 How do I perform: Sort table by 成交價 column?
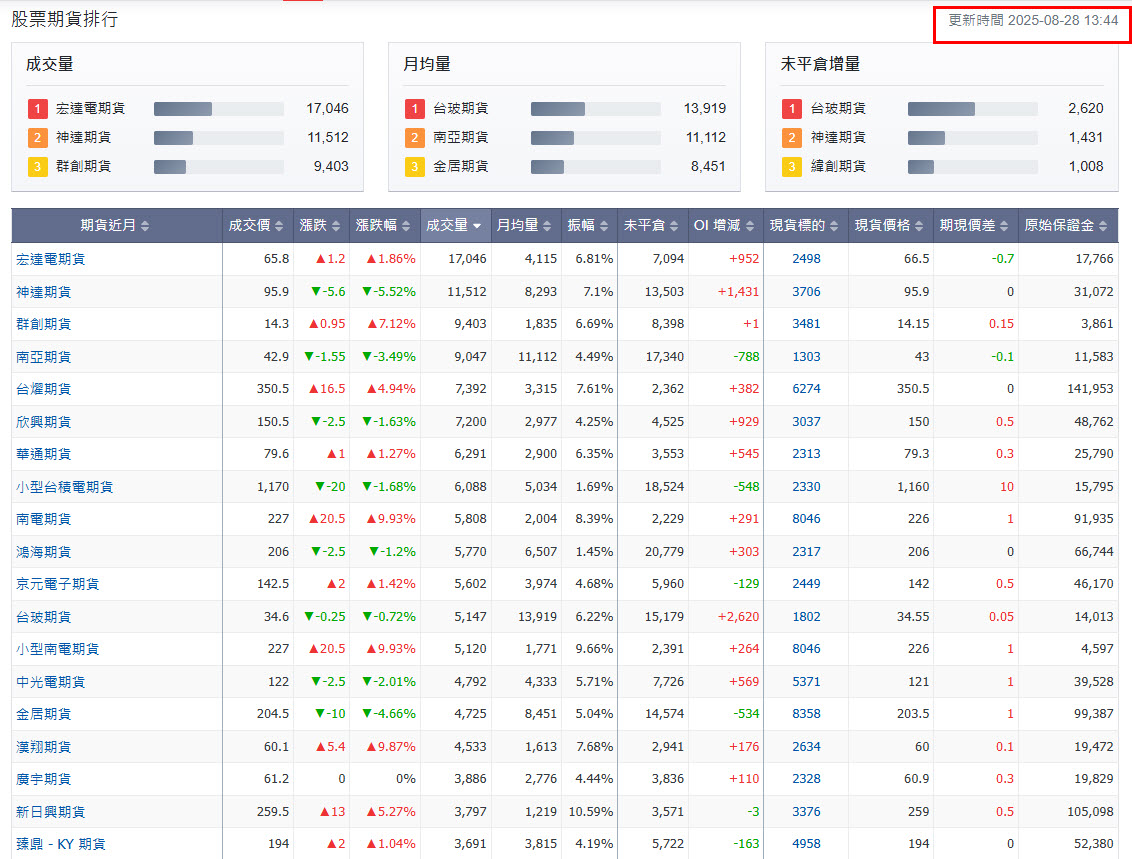coord(257,226)
